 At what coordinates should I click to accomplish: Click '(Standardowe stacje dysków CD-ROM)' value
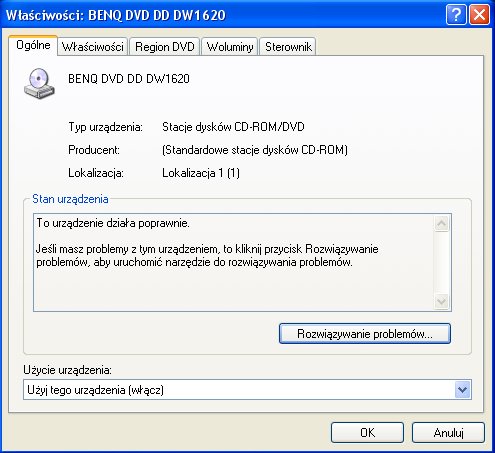click(x=255, y=150)
